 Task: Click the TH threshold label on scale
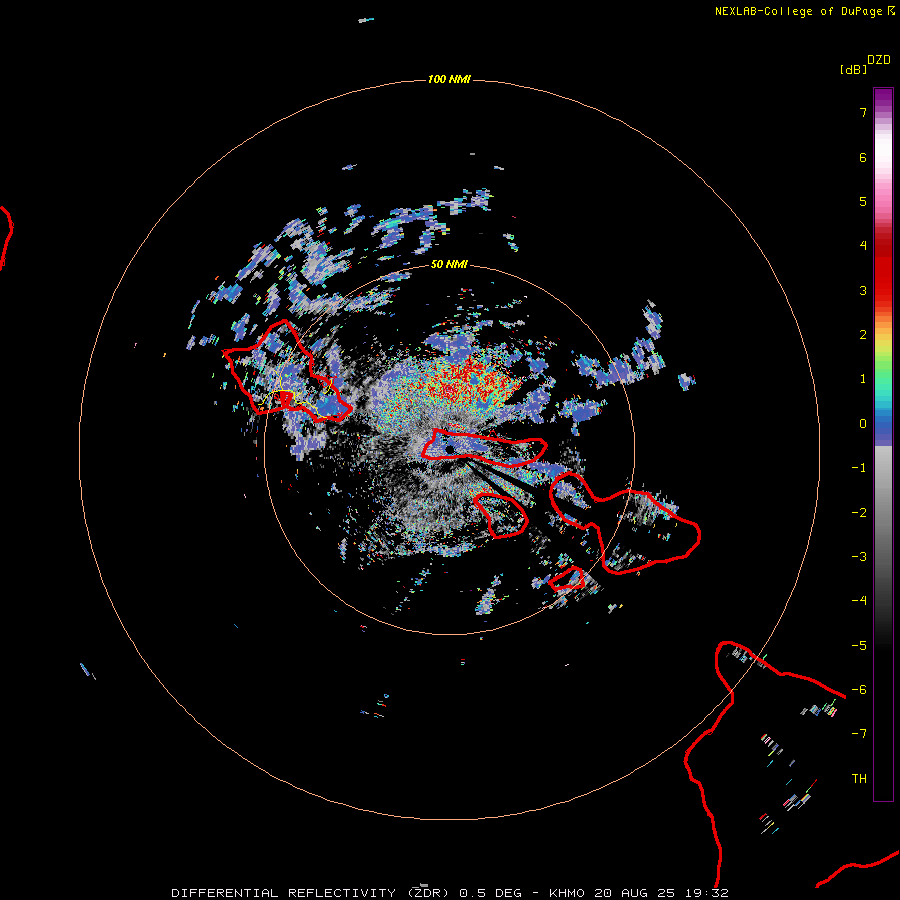pos(859,779)
